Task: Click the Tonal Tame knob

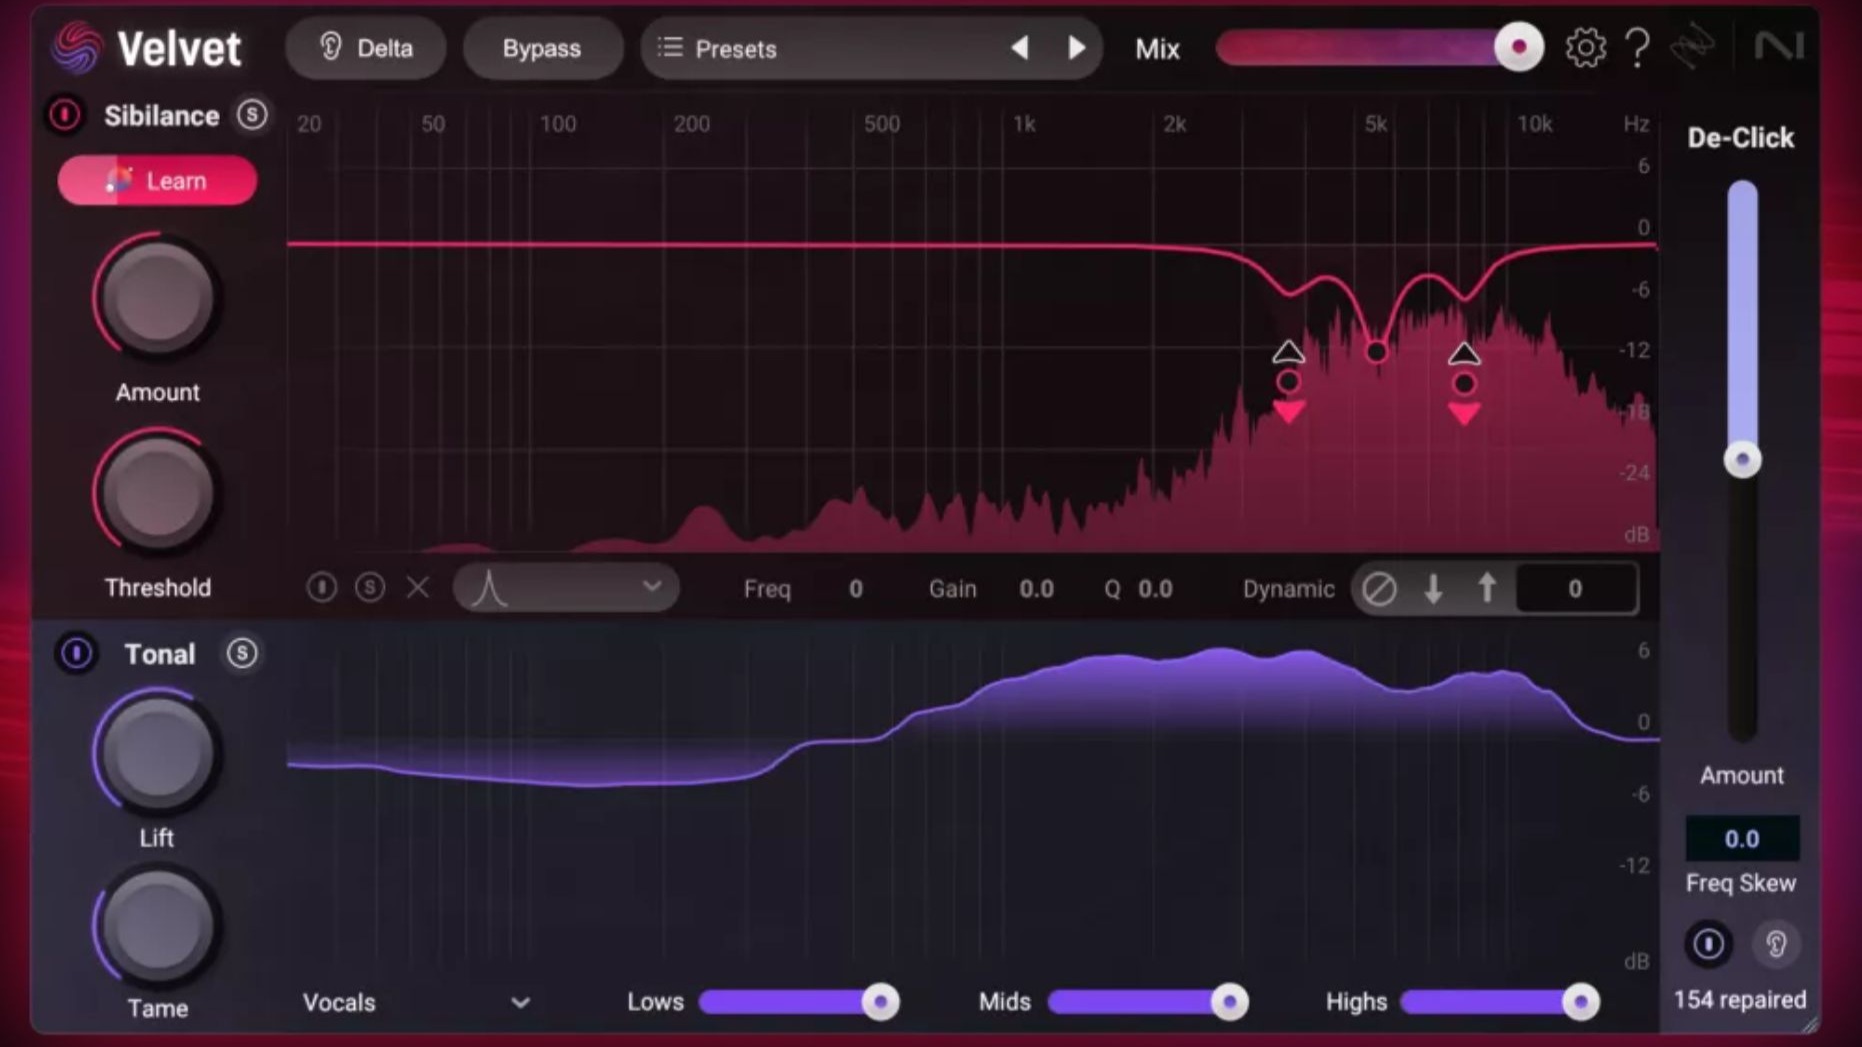Action: [157, 926]
